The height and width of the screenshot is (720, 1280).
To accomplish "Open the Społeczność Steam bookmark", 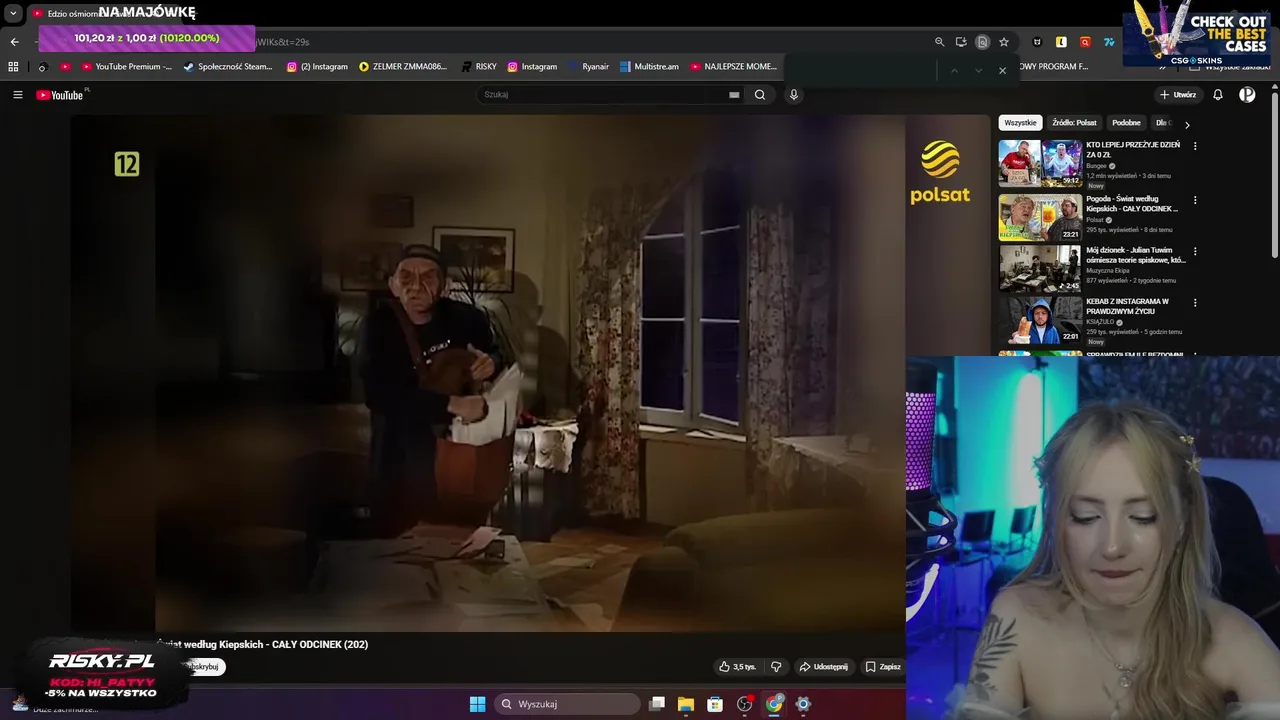I will click(x=227, y=67).
